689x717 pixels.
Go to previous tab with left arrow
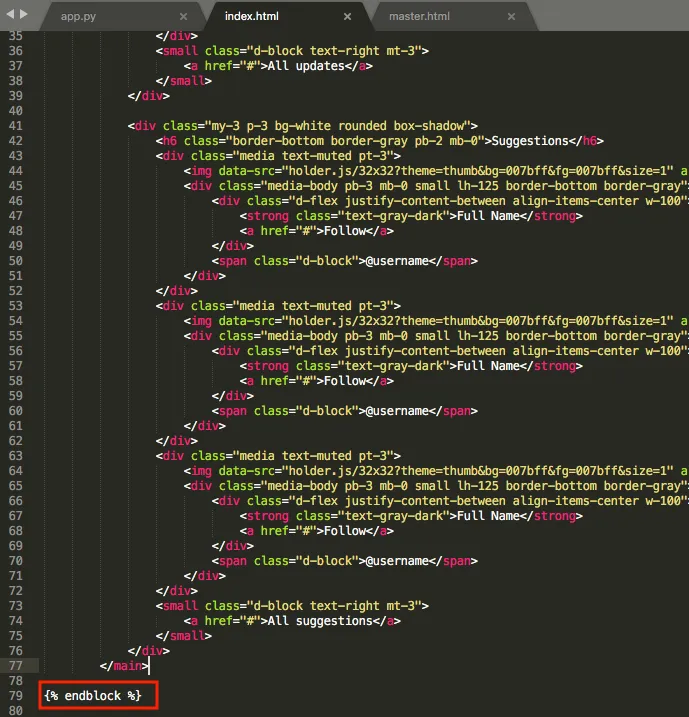(x=10, y=14)
